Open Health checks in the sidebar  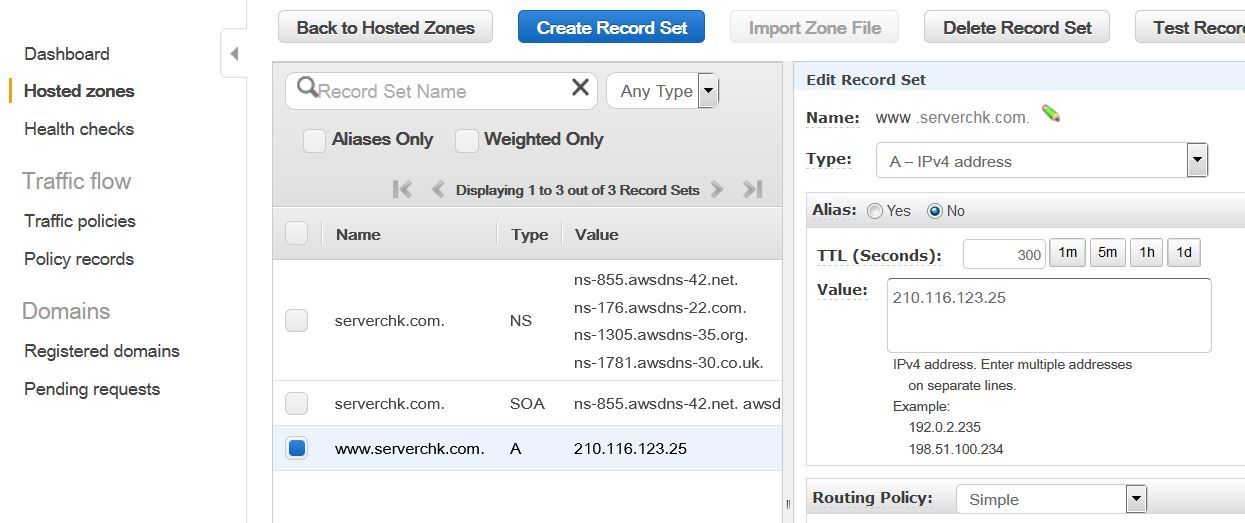tap(79, 129)
